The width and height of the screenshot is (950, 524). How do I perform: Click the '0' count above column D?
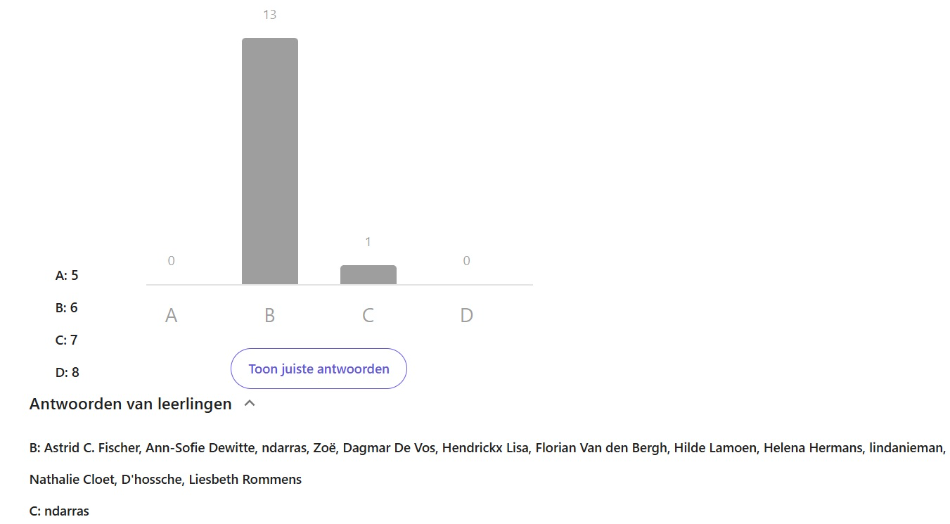[x=466, y=261]
